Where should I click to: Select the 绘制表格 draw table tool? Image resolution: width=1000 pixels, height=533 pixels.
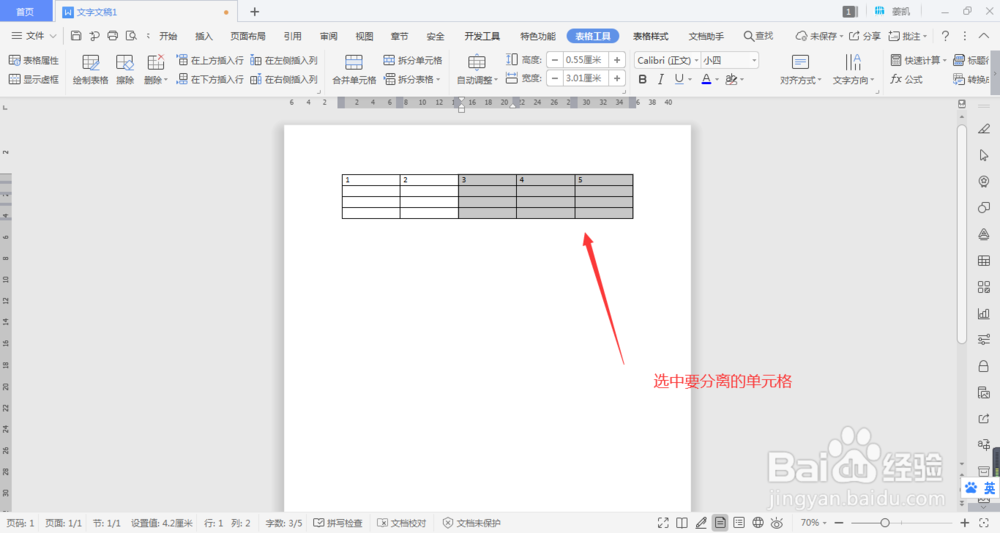(x=91, y=69)
